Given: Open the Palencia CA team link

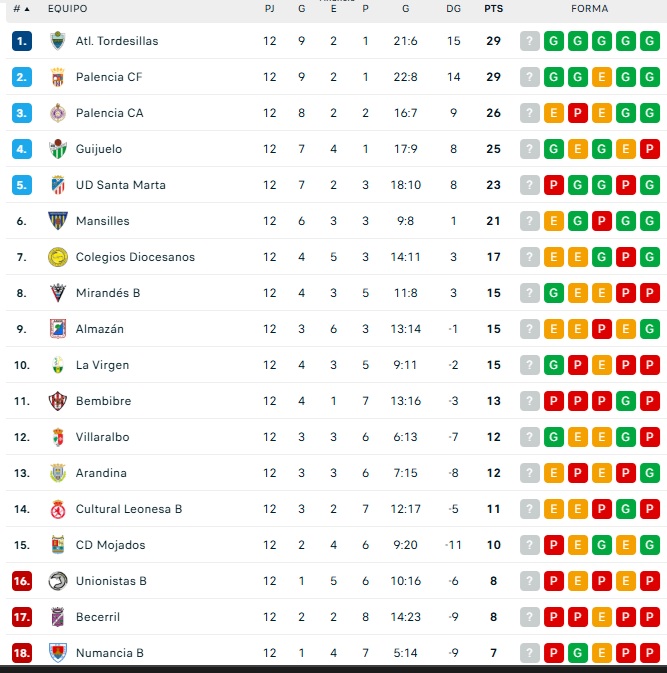Looking at the screenshot, I should pos(109,113).
